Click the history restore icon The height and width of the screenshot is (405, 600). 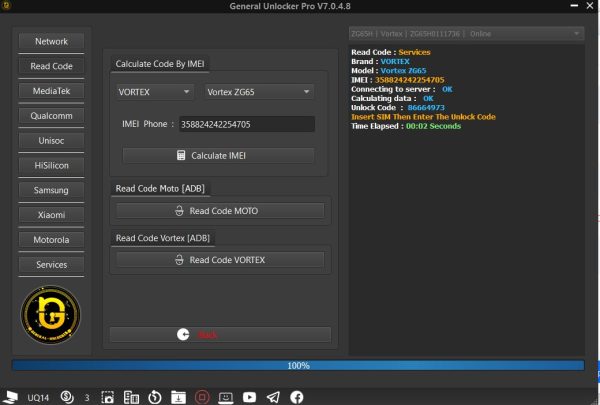point(155,397)
